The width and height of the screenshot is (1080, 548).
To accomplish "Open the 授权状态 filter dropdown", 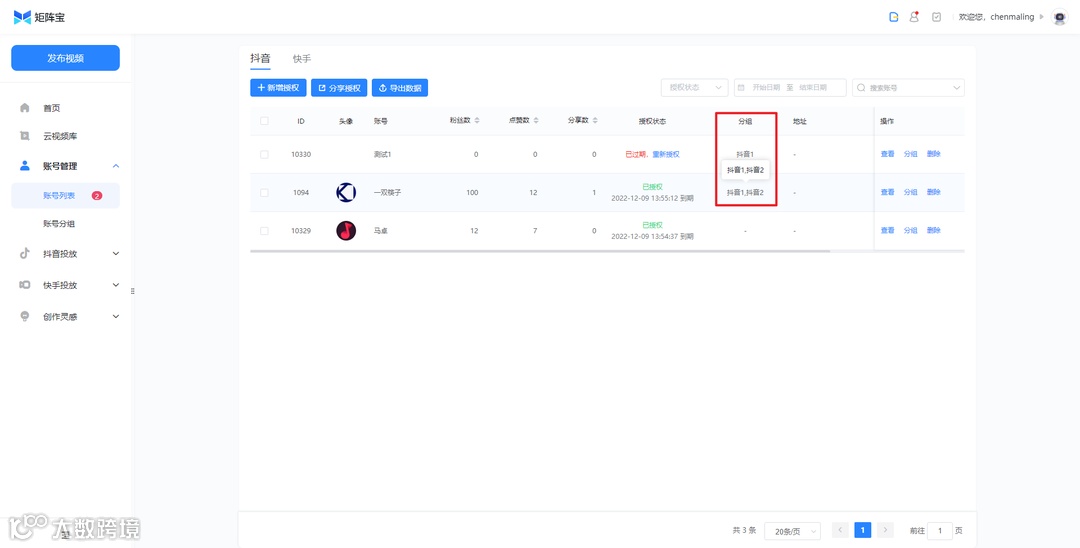I will [694, 87].
